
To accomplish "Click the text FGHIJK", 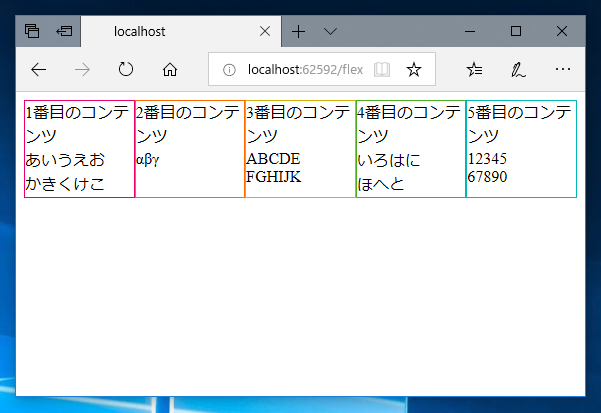I will point(274,177).
